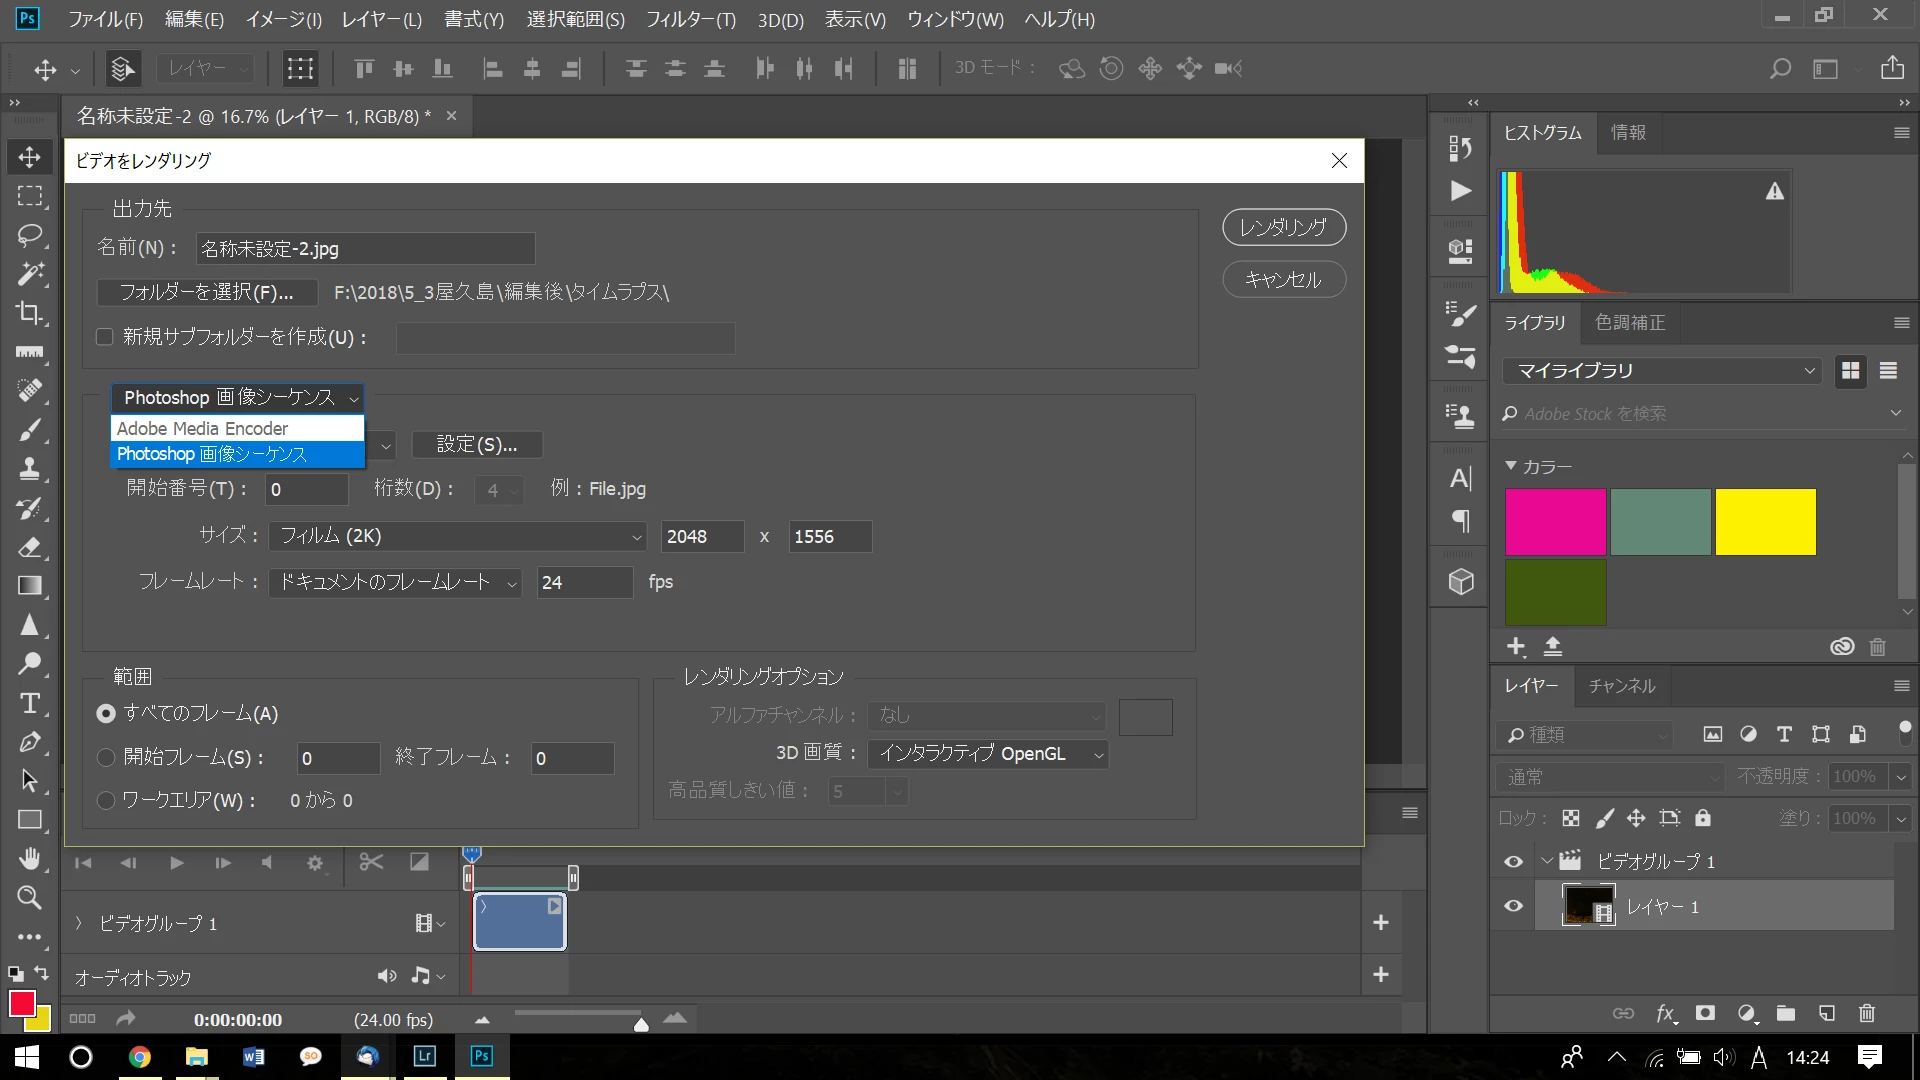This screenshot has width=1920, height=1080.
Task: Select the start frame radio button
Action: click(x=106, y=758)
